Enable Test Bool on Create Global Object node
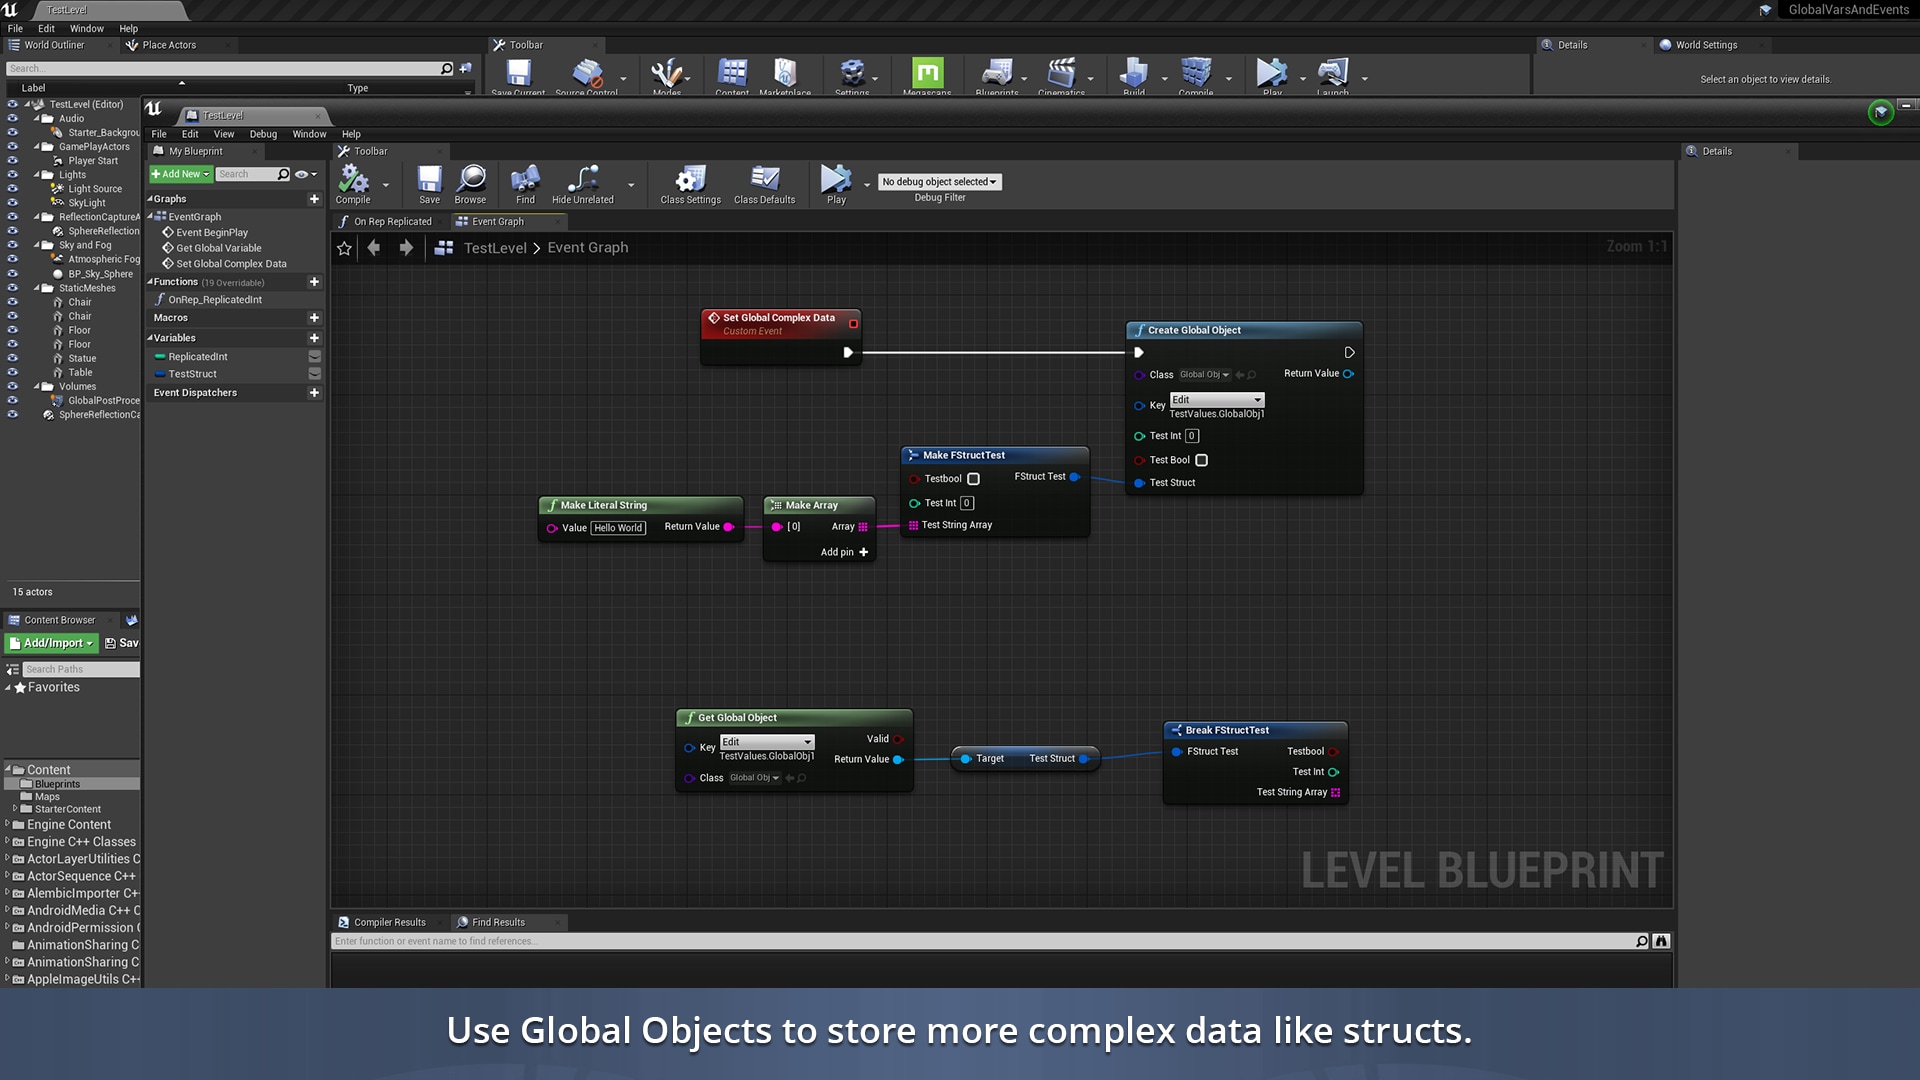1920x1080 pixels. [x=1202, y=460]
